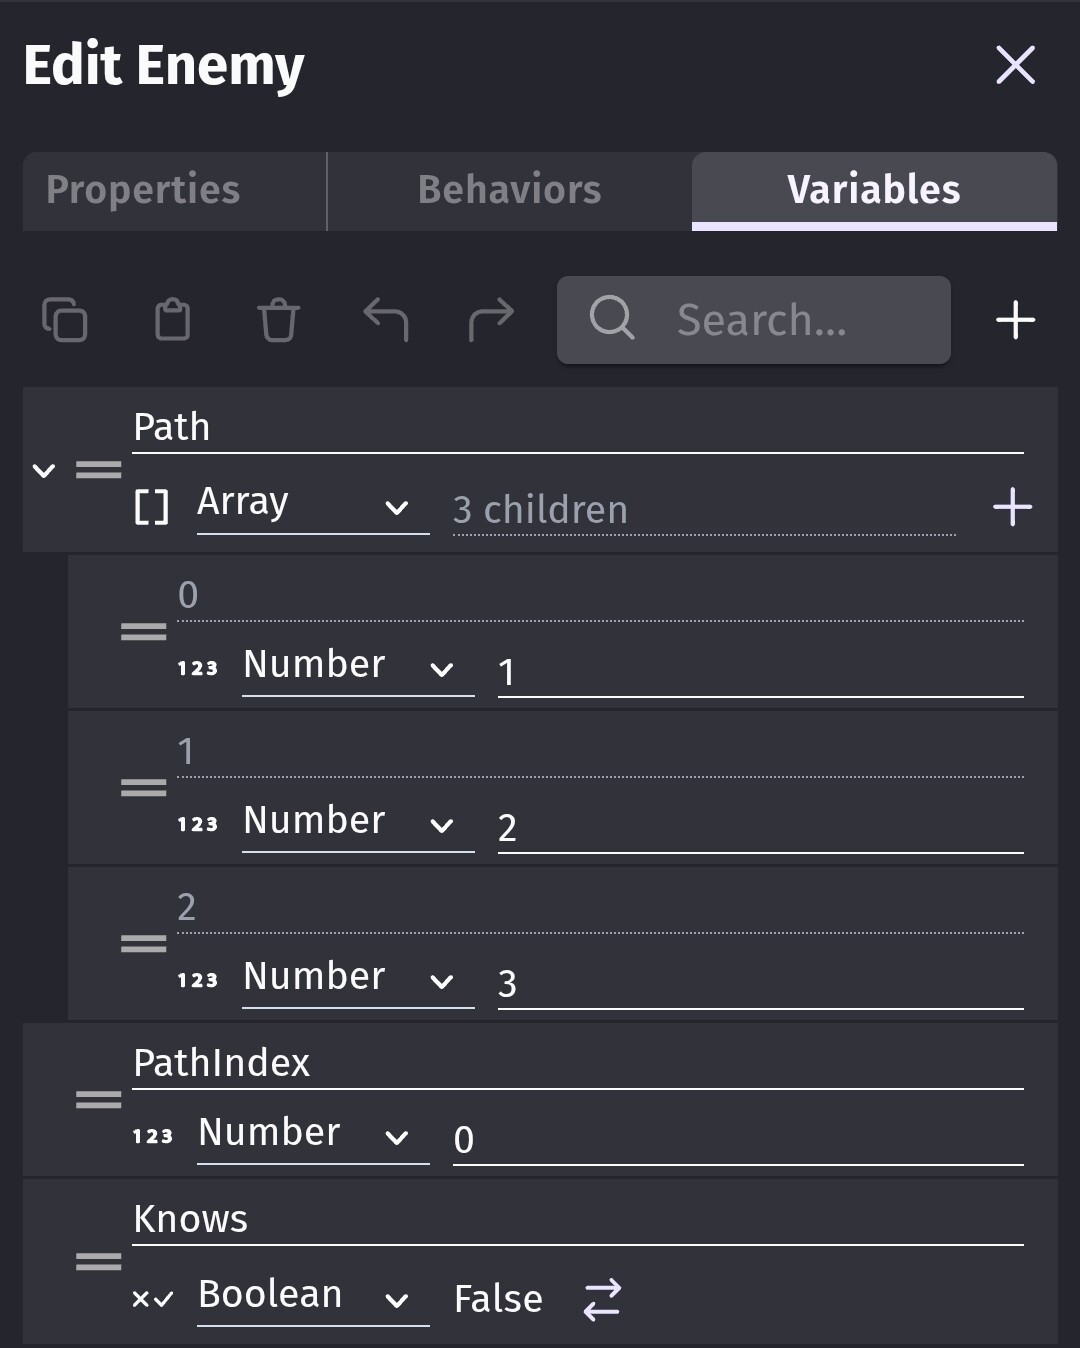Click the drag handle of the Knows variable
This screenshot has width=1080, height=1348.
click(x=98, y=1262)
